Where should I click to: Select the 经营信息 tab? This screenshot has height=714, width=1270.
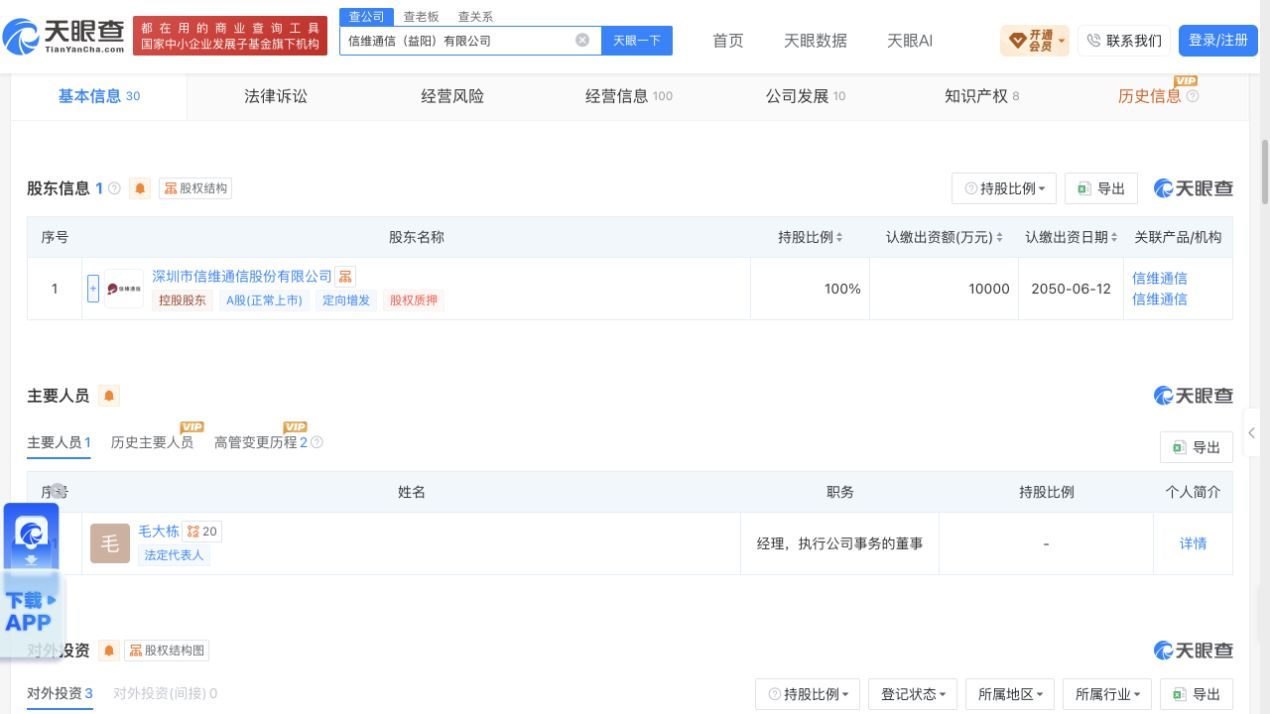pyautogui.click(x=629, y=96)
